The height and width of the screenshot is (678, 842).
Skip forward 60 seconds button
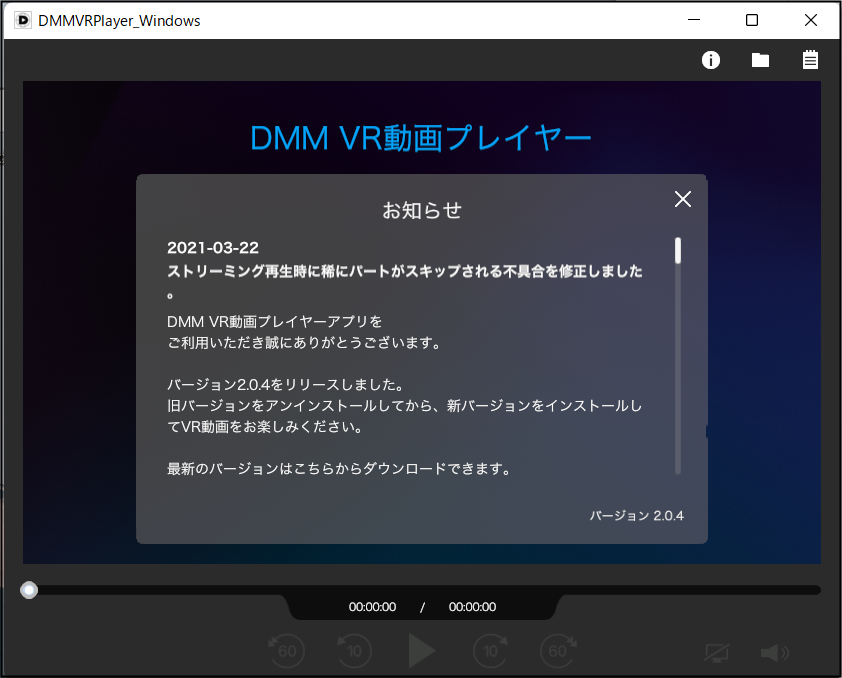(x=558, y=651)
